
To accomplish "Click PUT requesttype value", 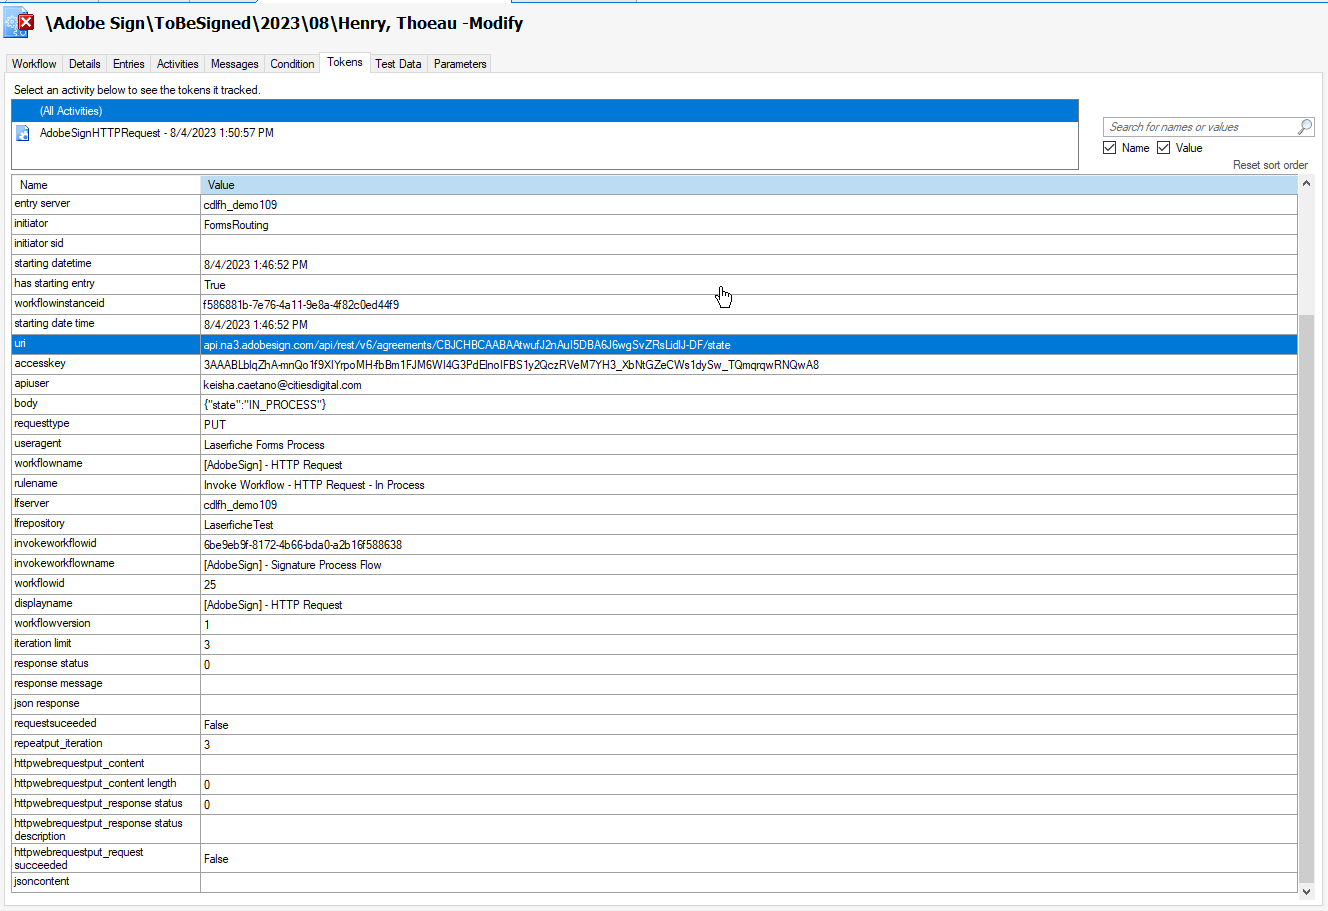I will point(215,425).
